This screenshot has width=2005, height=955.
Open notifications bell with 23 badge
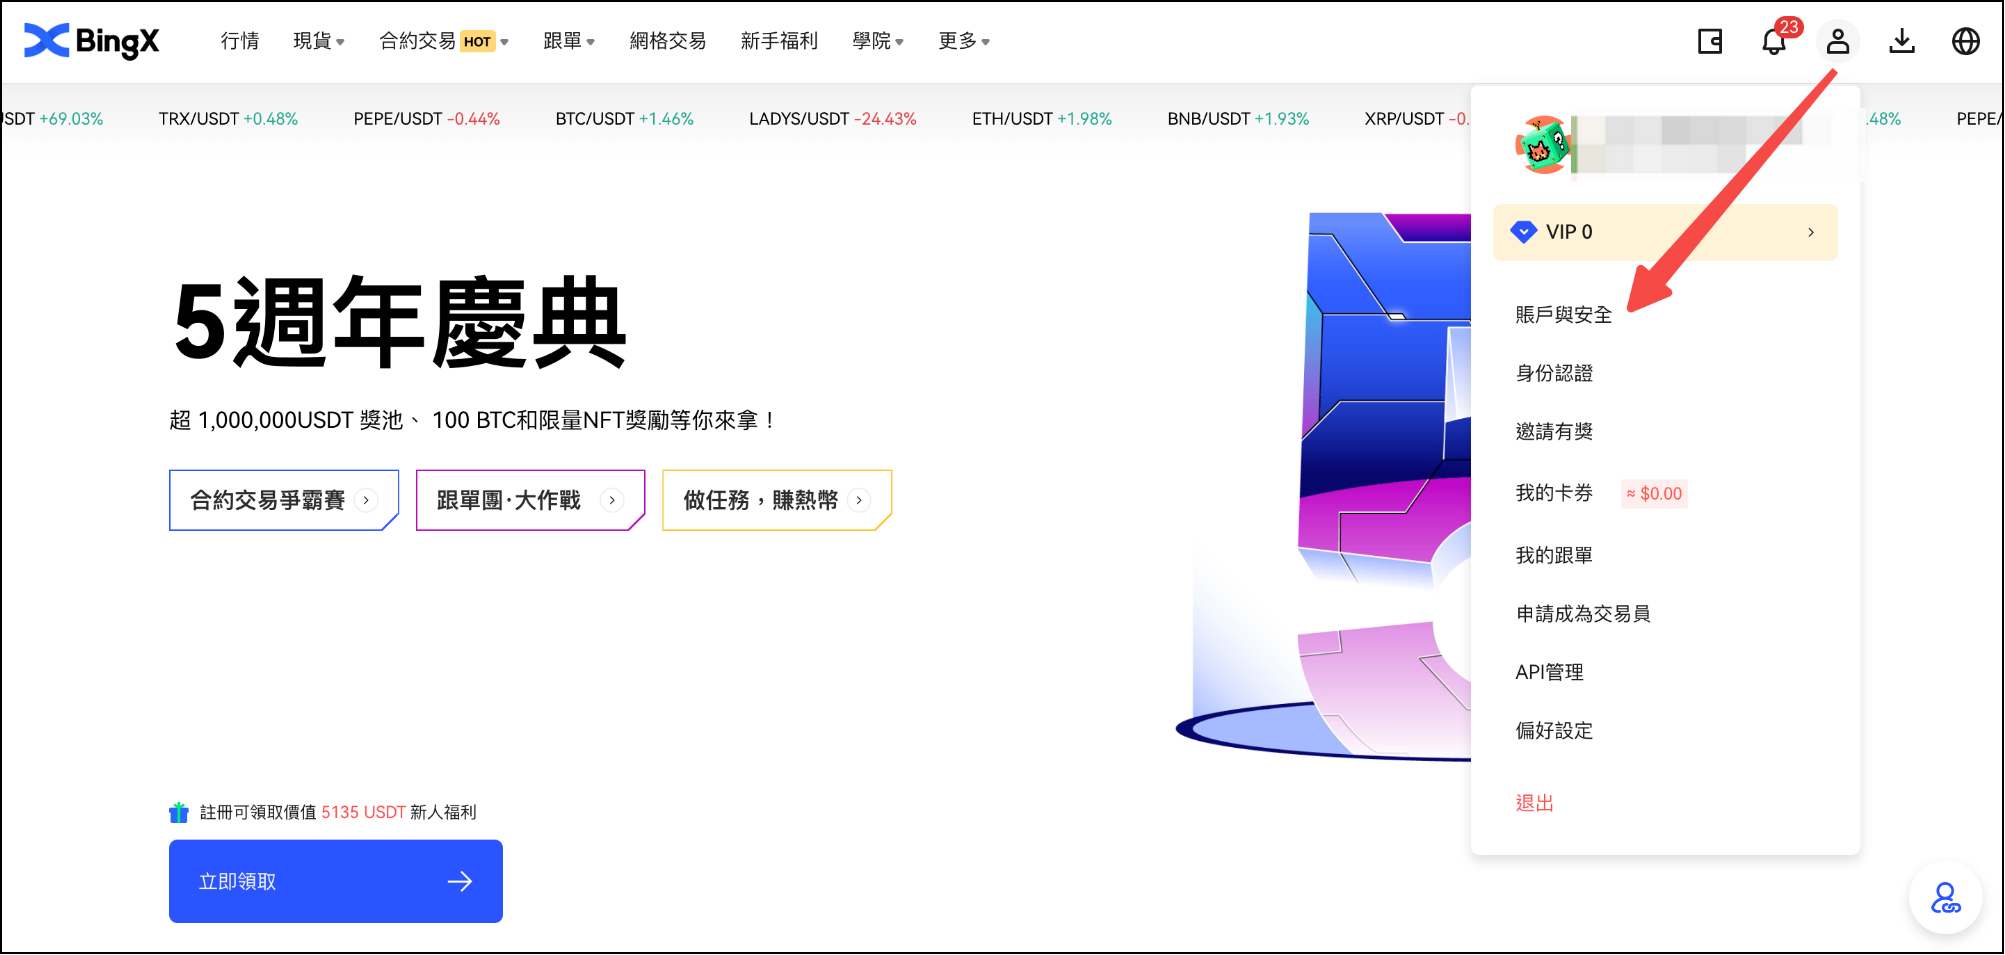pyautogui.click(x=1774, y=41)
